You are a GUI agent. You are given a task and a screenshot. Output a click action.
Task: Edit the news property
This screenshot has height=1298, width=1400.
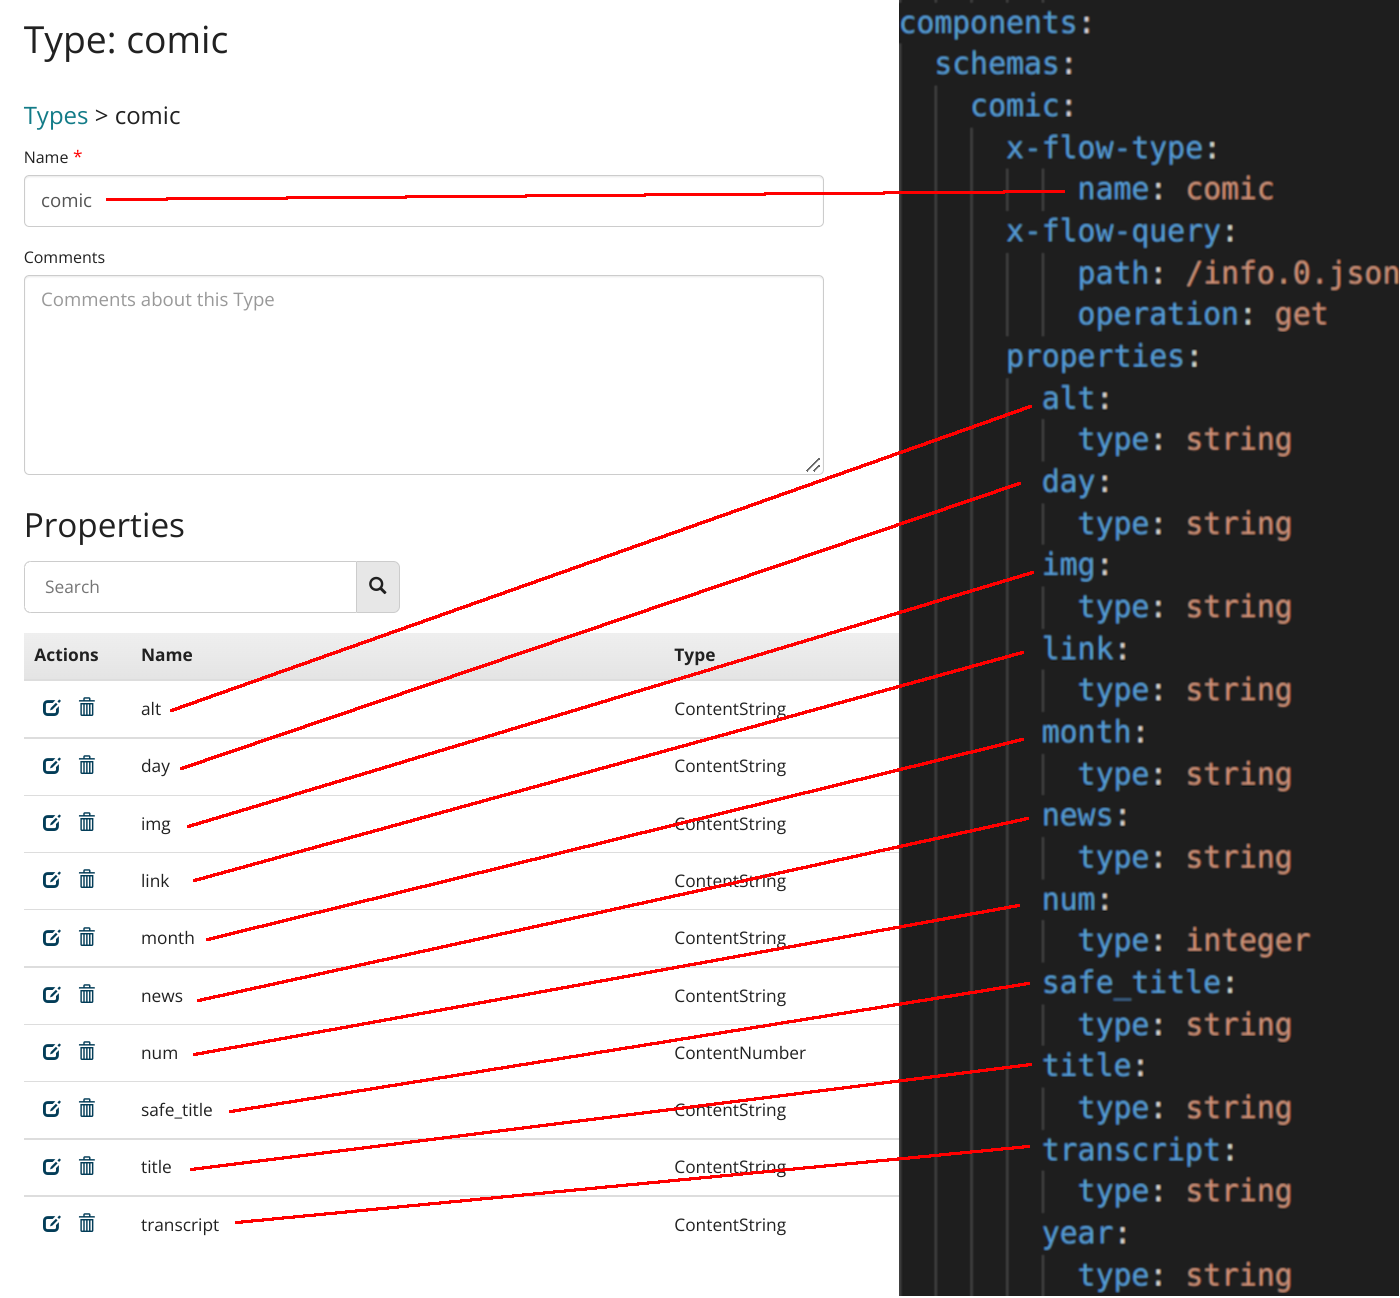[x=51, y=994]
